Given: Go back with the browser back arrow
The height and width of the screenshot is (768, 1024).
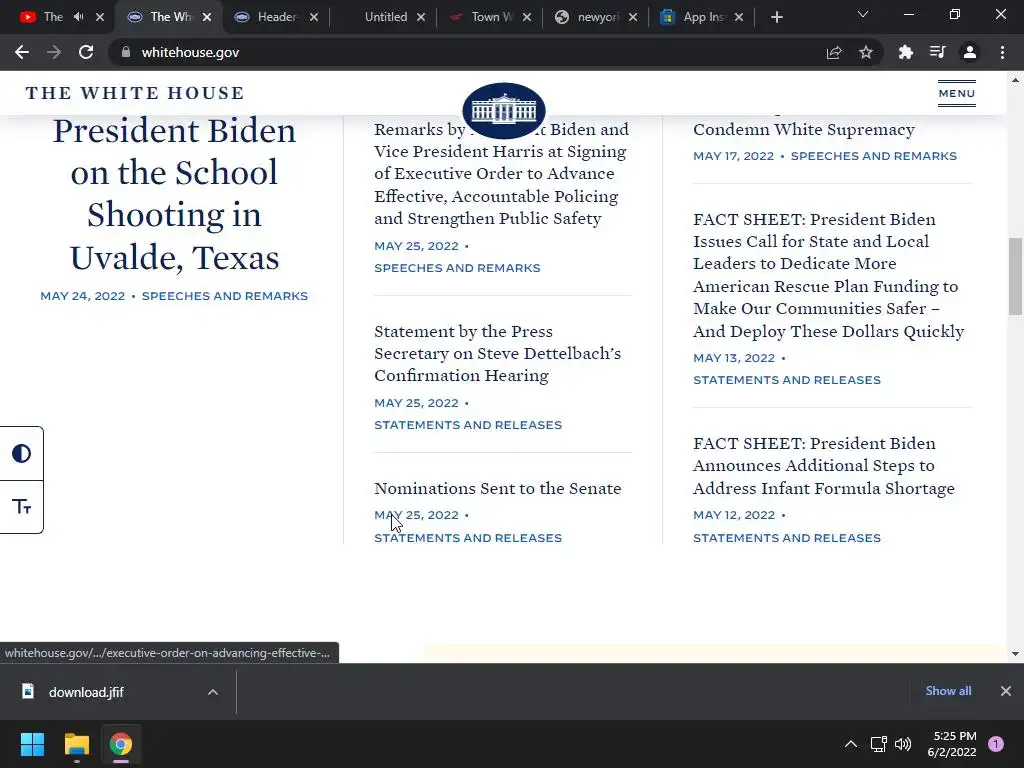Looking at the screenshot, I should [x=22, y=52].
